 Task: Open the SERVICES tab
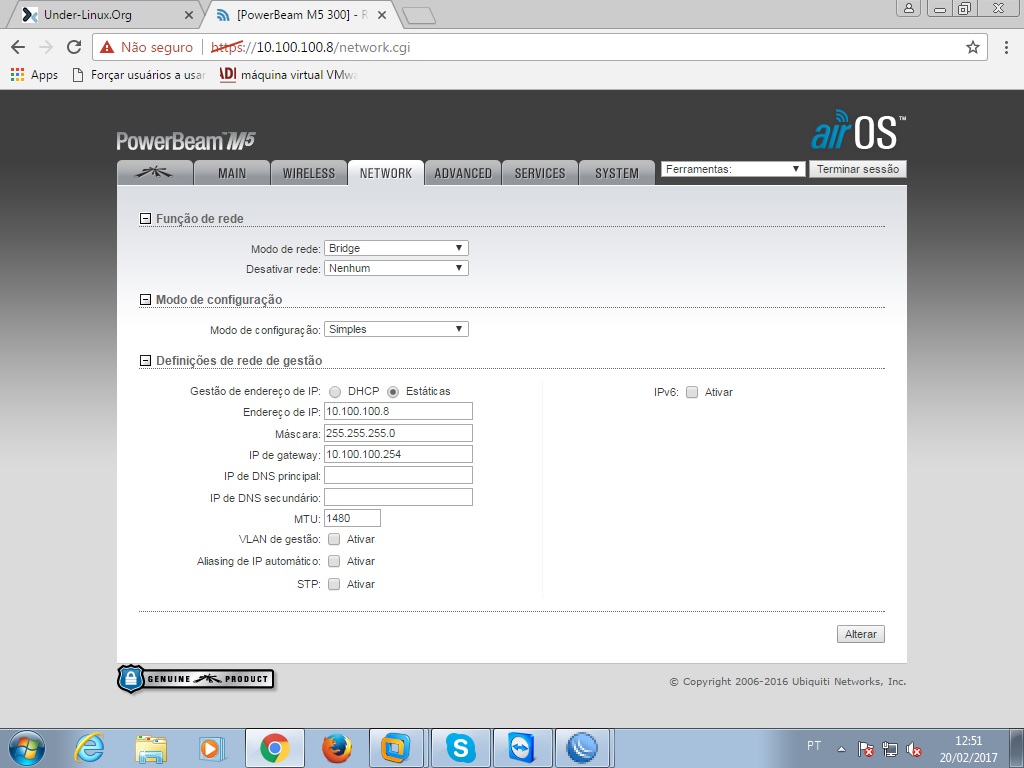pyautogui.click(x=540, y=173)
